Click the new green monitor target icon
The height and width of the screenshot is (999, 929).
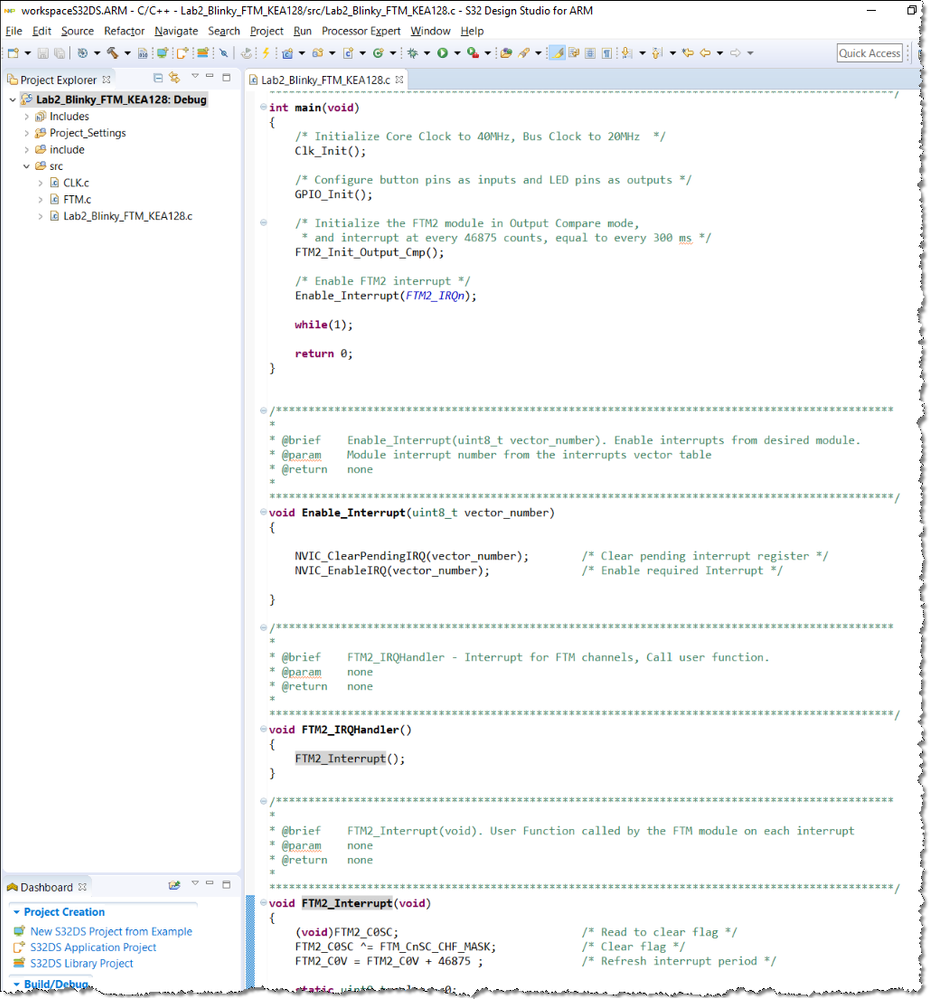click(162, 53)
